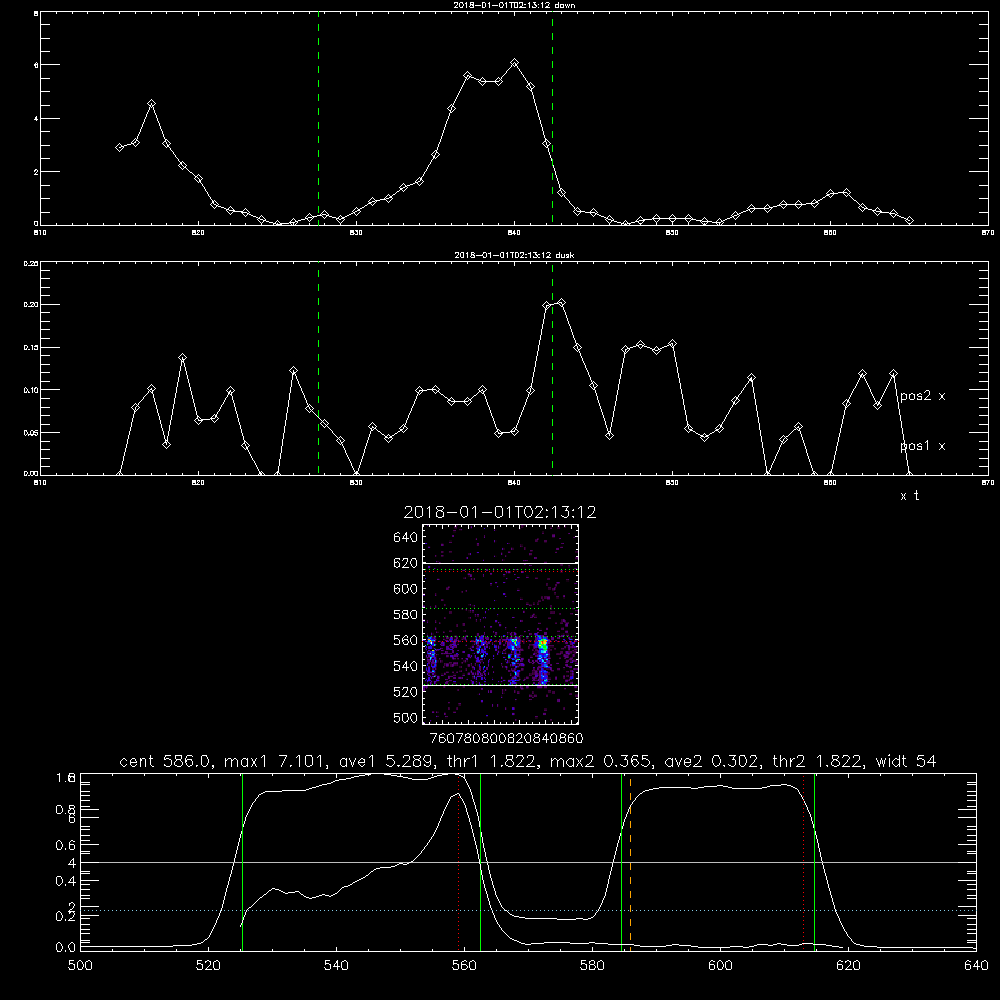Click the dawn plot title text
1000x1000 pixels.
coord(514,5)
